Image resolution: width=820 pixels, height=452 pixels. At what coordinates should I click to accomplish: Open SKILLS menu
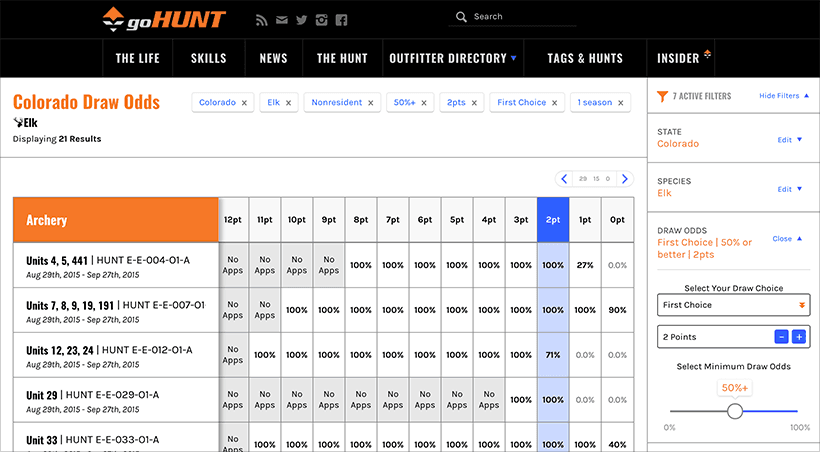[209, 58]
